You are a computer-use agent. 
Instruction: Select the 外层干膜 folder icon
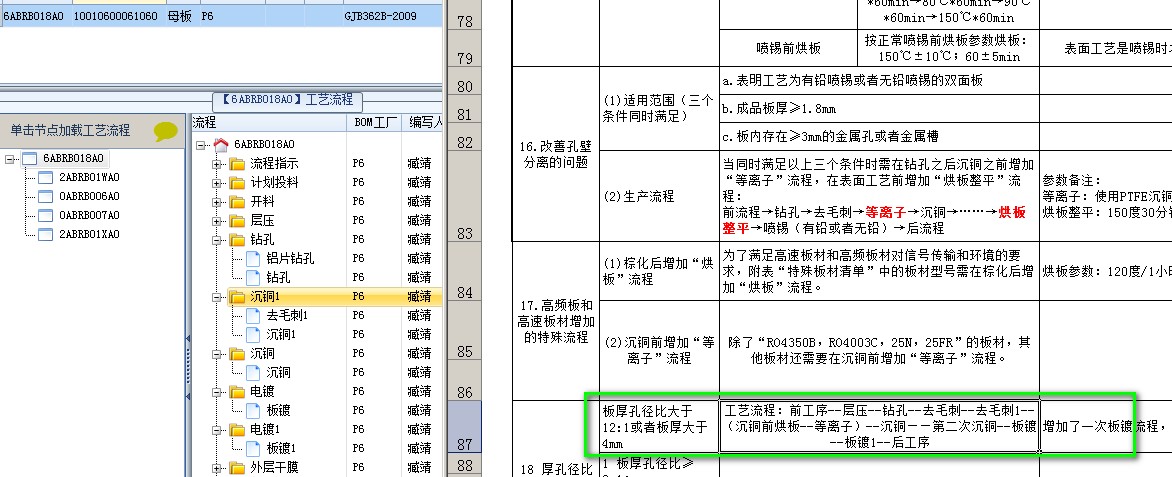click(237, 468)
